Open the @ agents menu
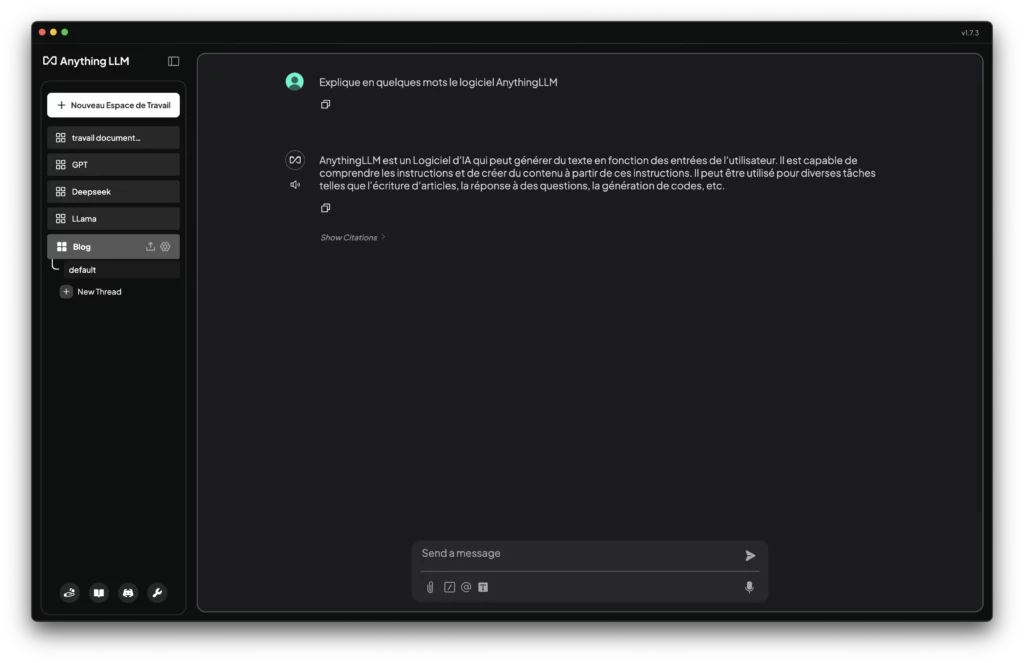This screenshot has height=663, width=1024. click(x=466, y=587)
